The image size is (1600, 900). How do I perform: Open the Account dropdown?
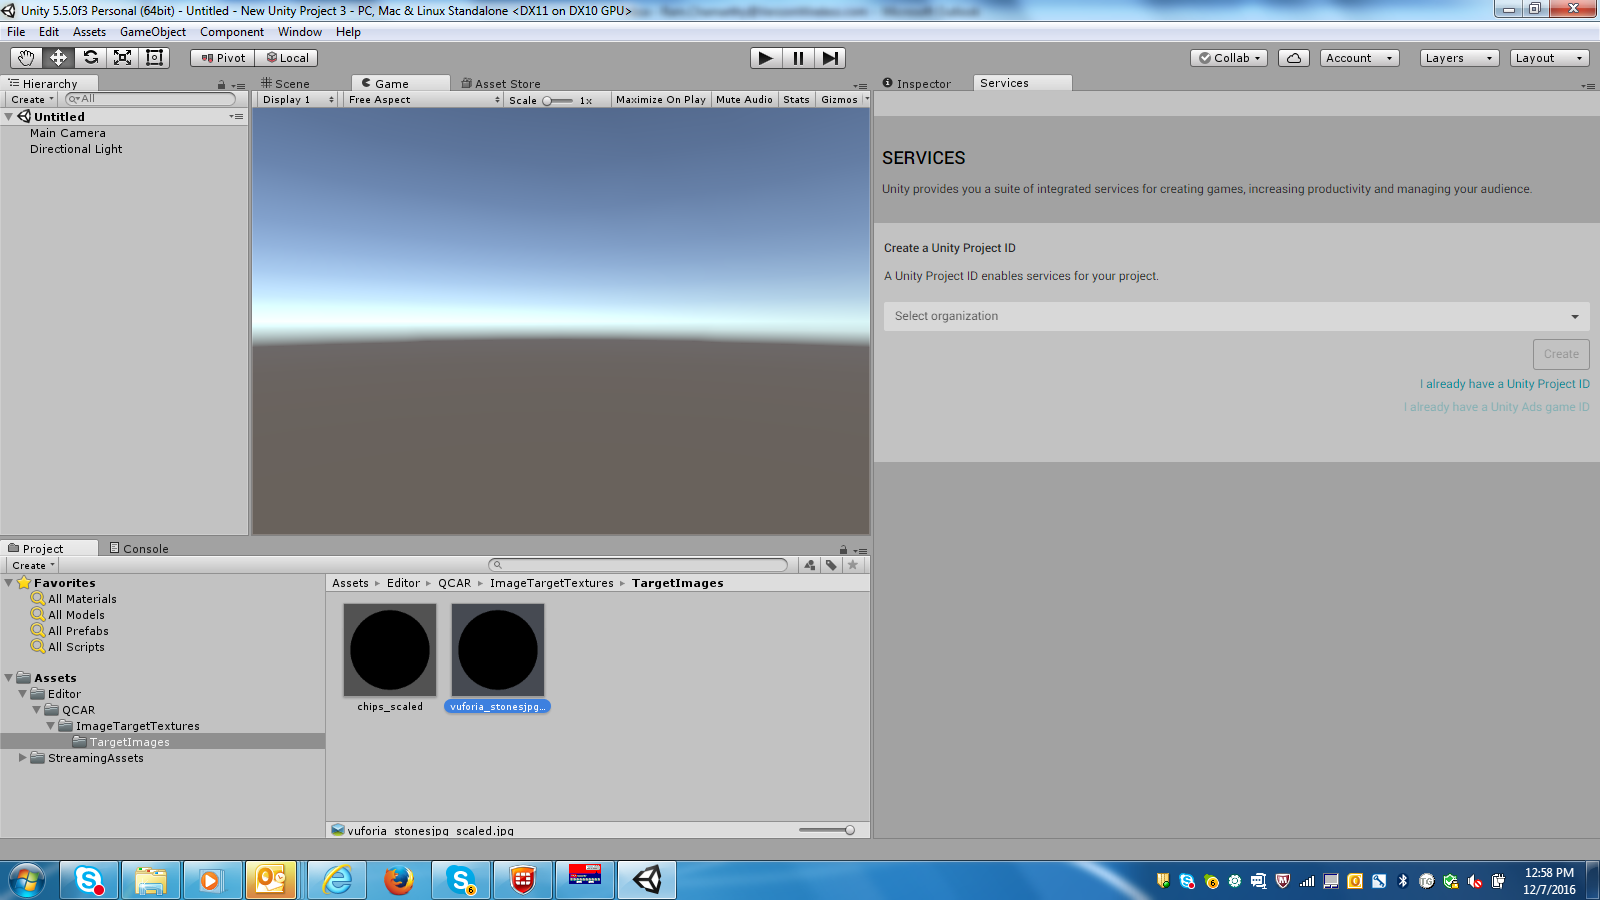pyautogui.click(x=1359, y=58)
